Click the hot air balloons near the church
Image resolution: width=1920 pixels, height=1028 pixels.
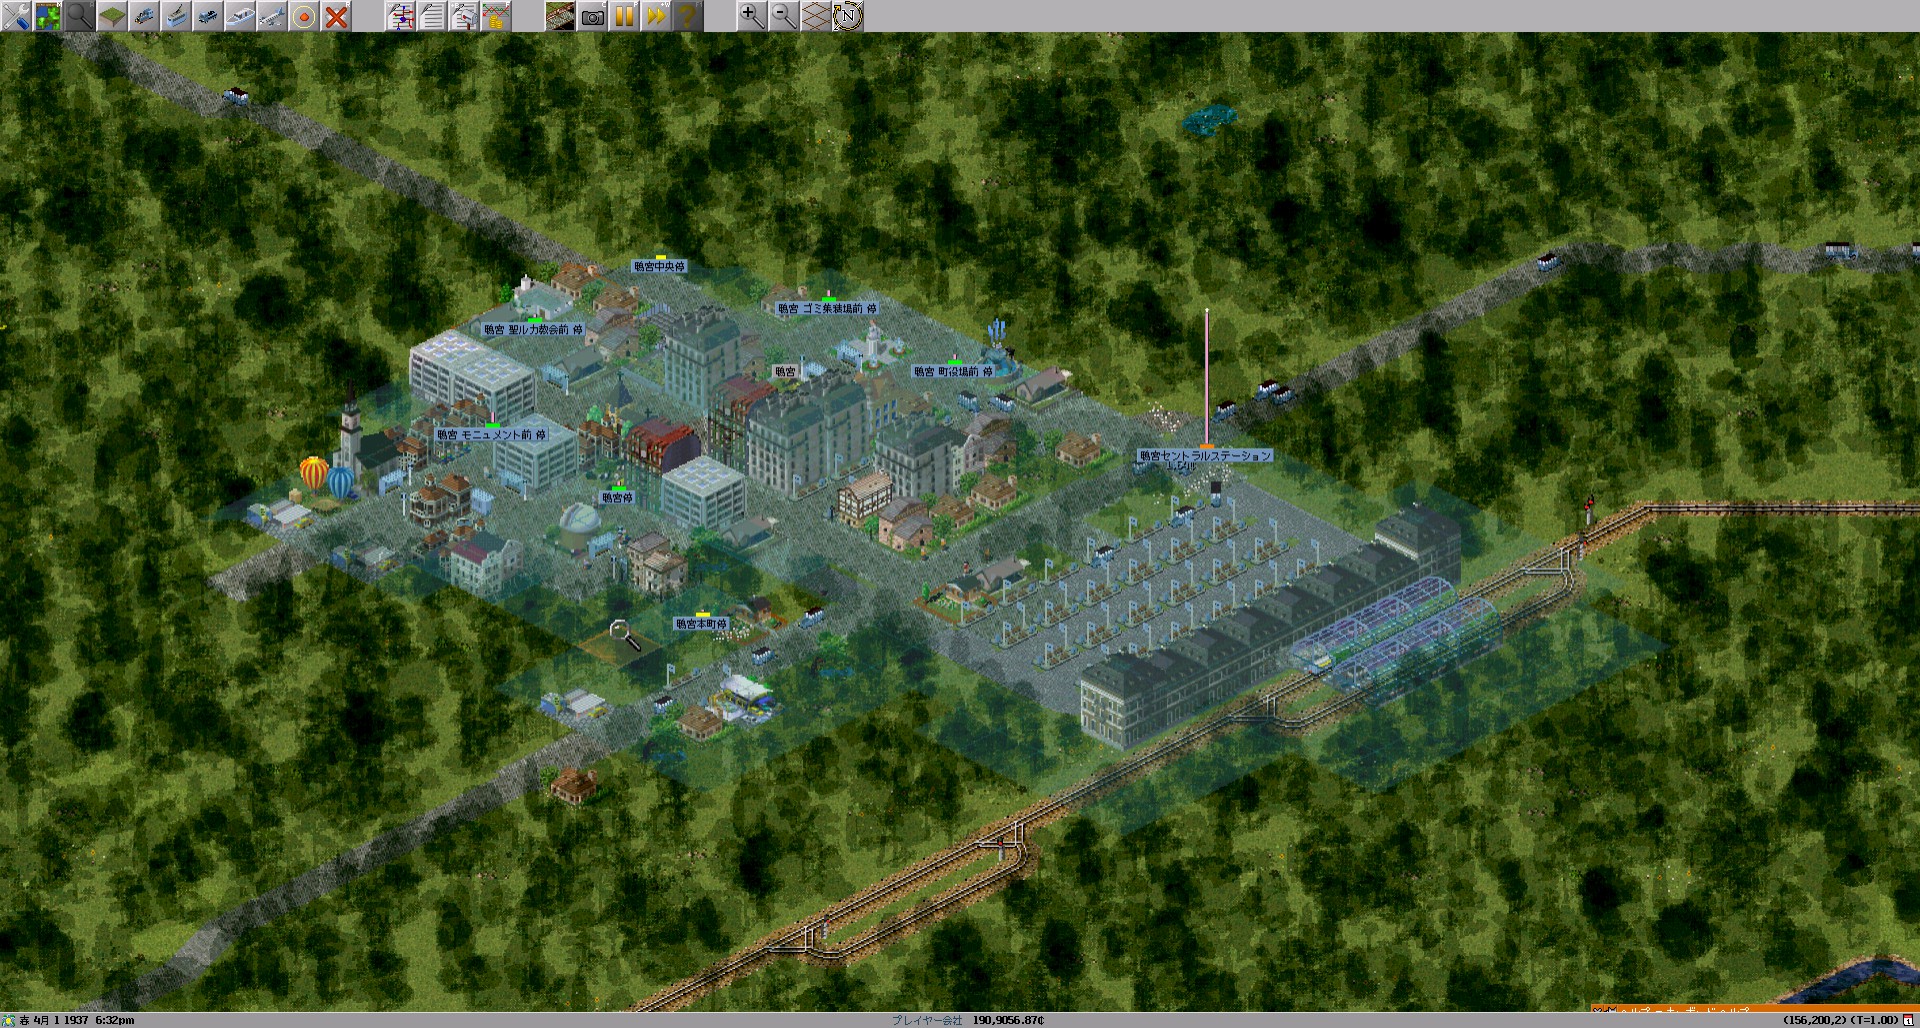click(328, 476)
